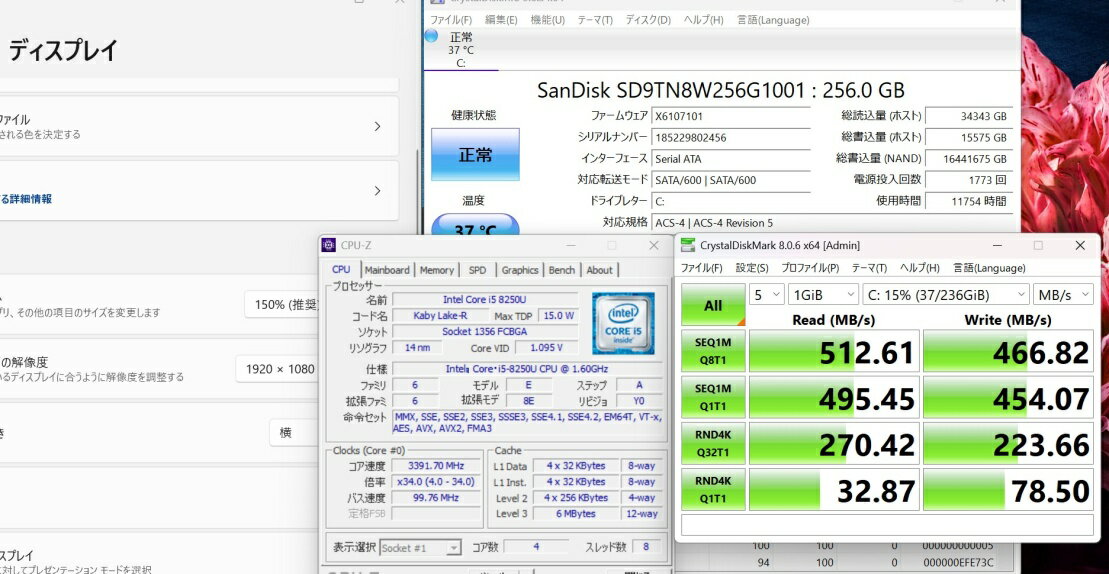Open the test count dropdown showing 5

(765, 295)
